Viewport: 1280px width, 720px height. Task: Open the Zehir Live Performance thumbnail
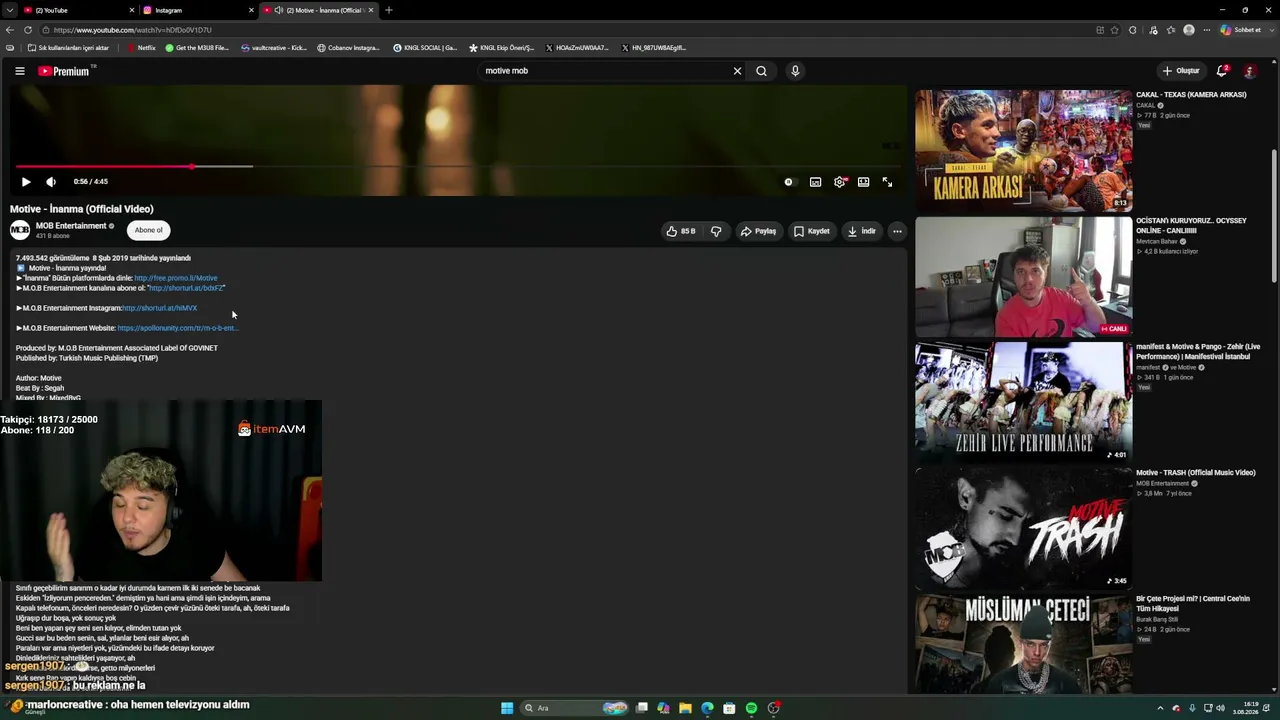(1024, 403)
